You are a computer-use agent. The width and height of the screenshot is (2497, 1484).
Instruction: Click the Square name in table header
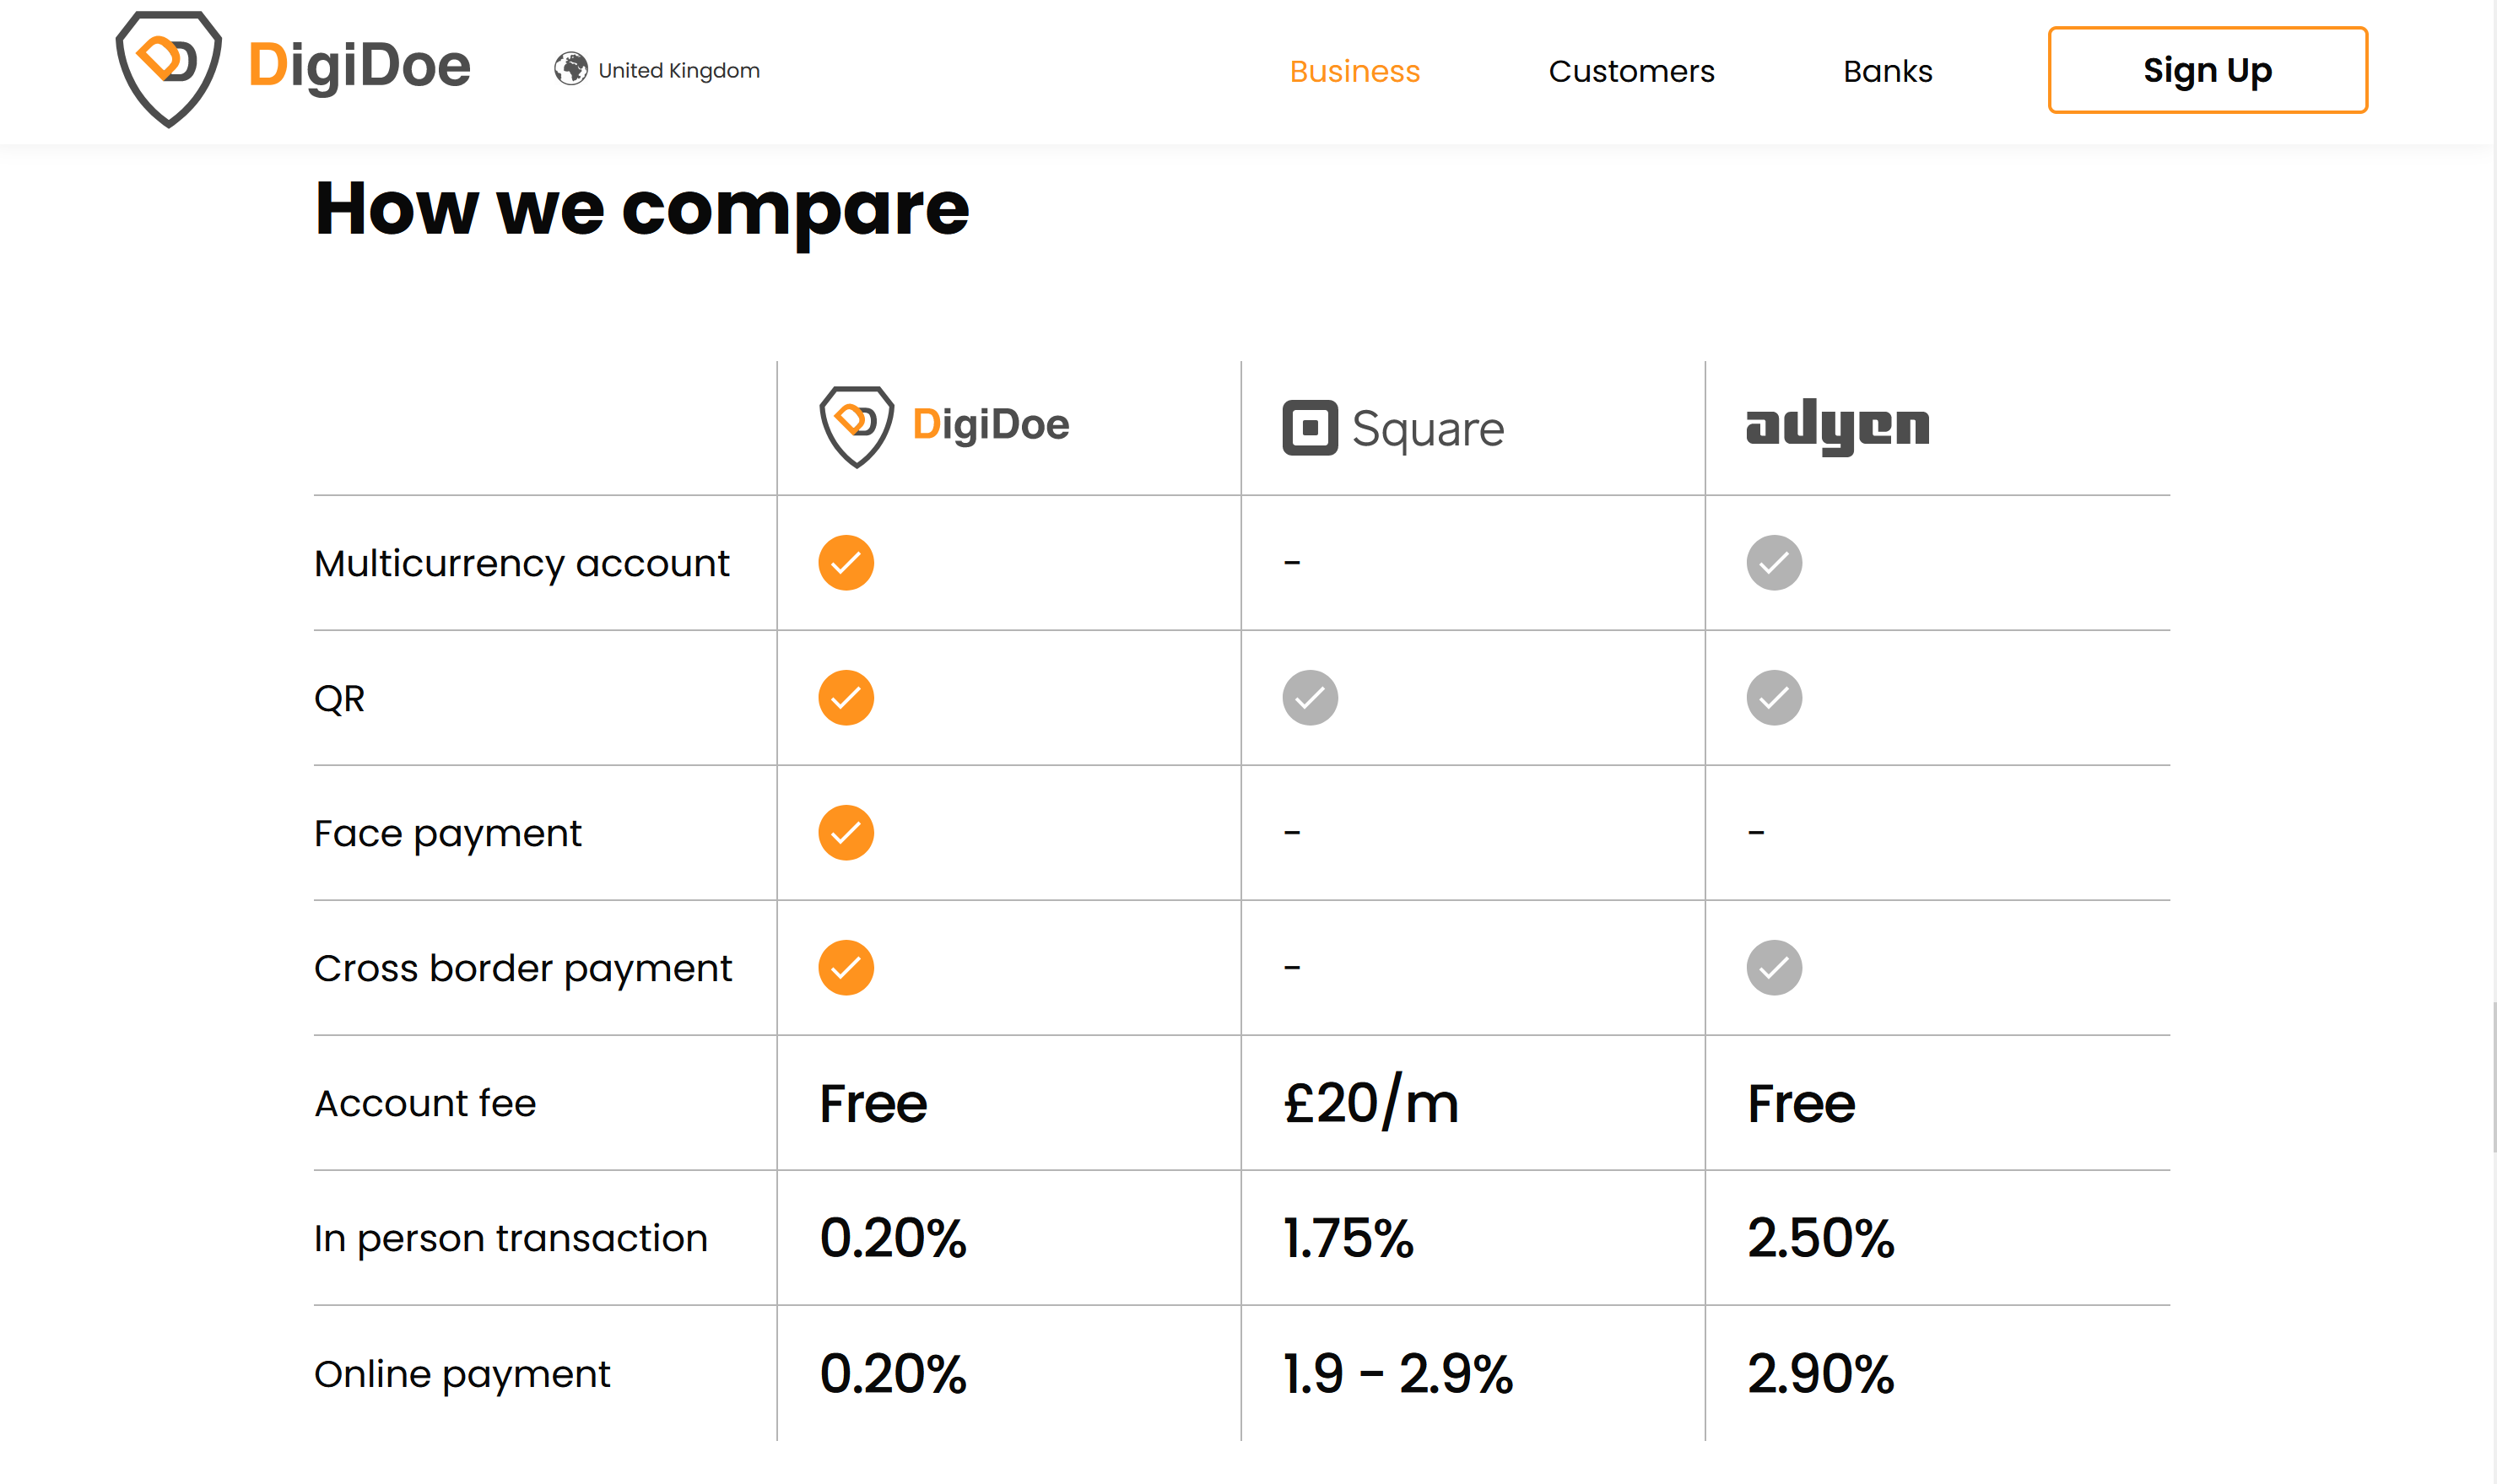coord(1427,430)
